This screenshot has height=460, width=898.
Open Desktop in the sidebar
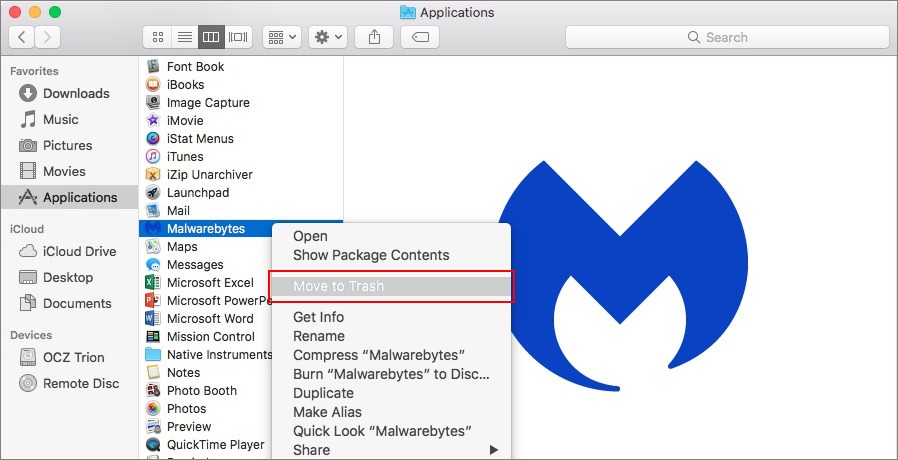coord(69,277)
